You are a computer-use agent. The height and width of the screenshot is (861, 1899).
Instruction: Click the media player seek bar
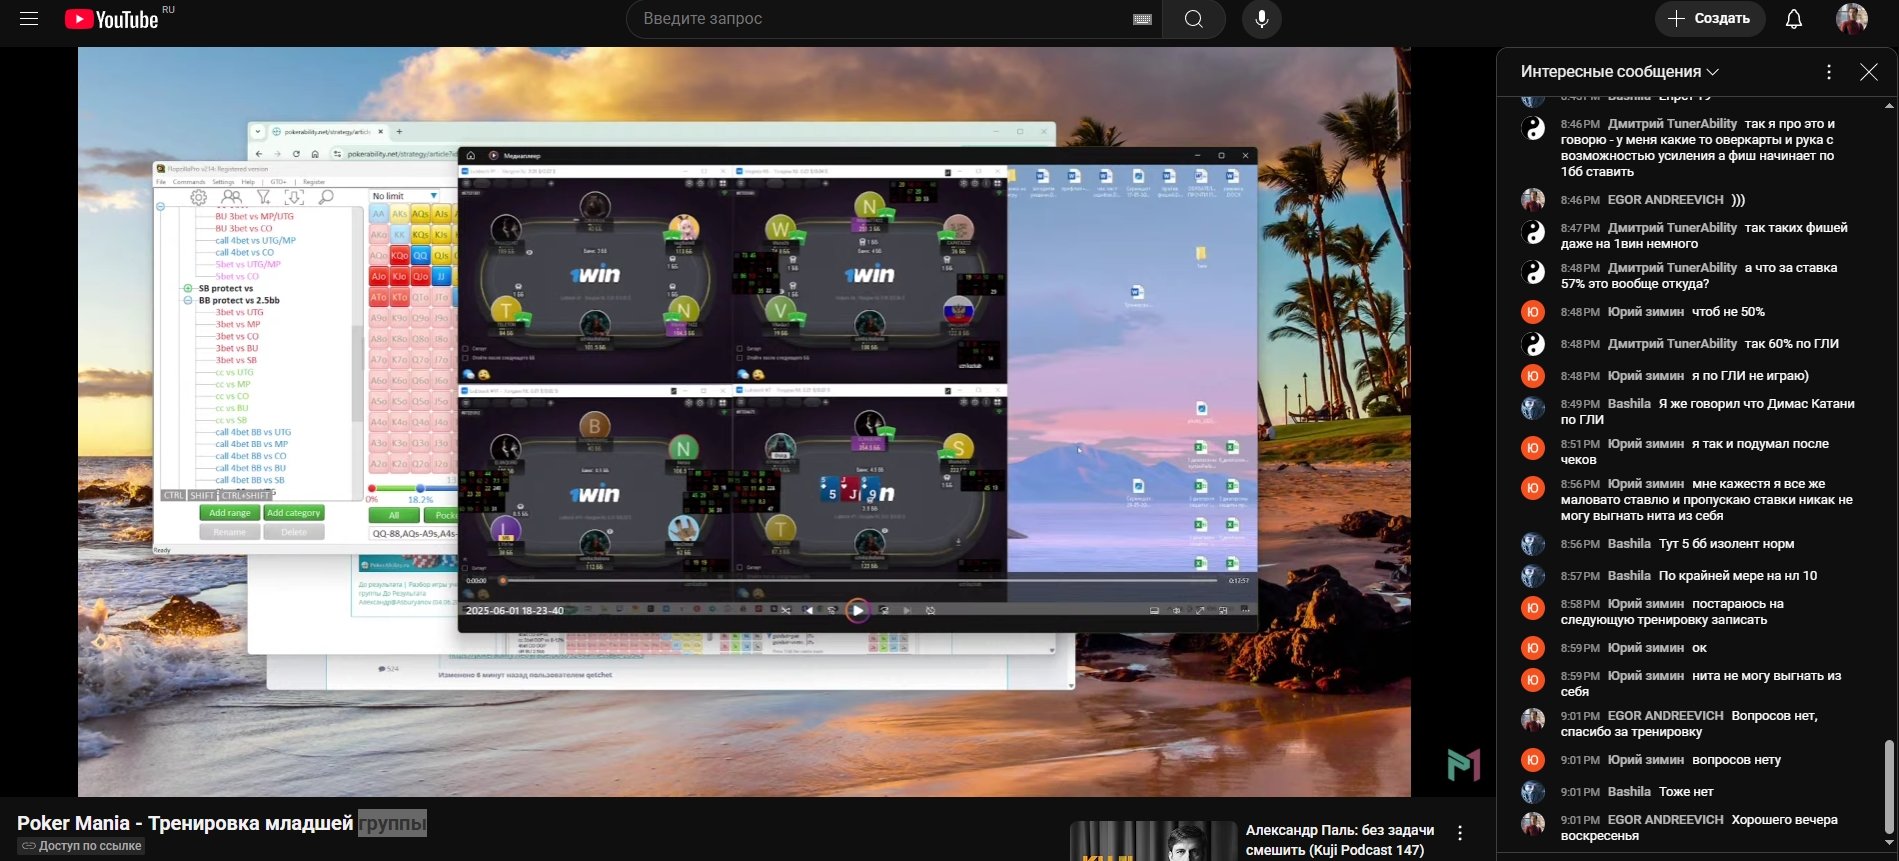pyautogui.click(x=858, y=580)
